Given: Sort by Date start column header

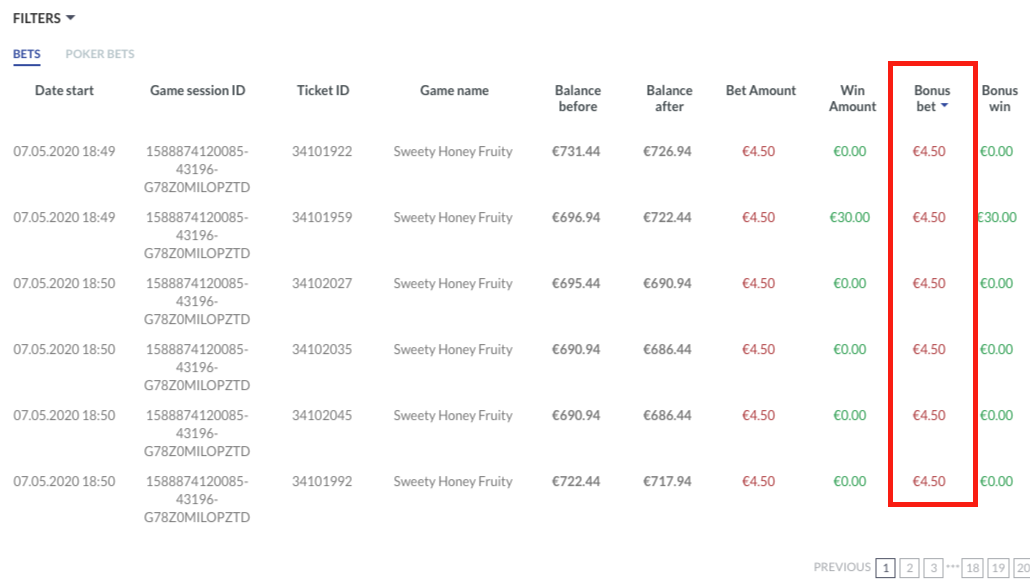Looking at the screenshot, I should click(x=64, y=91).
